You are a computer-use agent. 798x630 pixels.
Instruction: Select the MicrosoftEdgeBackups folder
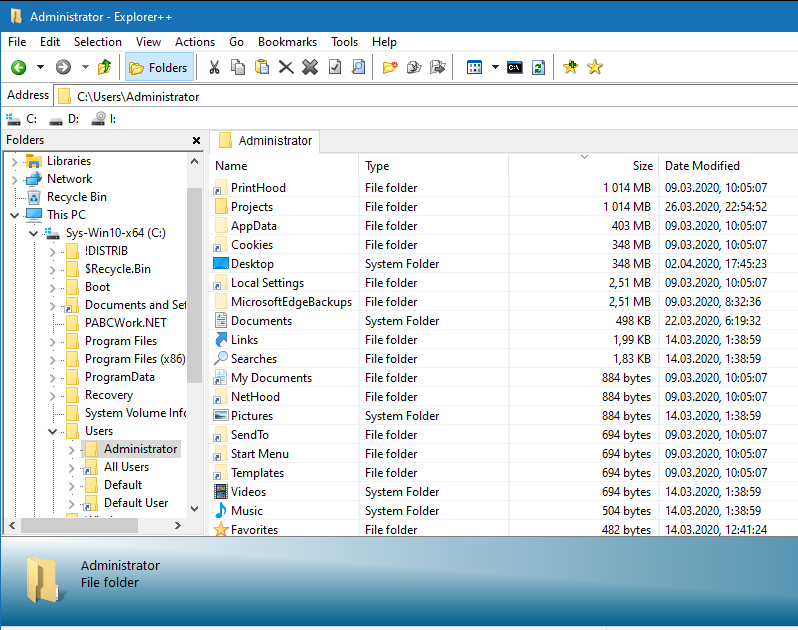(x=291, y=302)
